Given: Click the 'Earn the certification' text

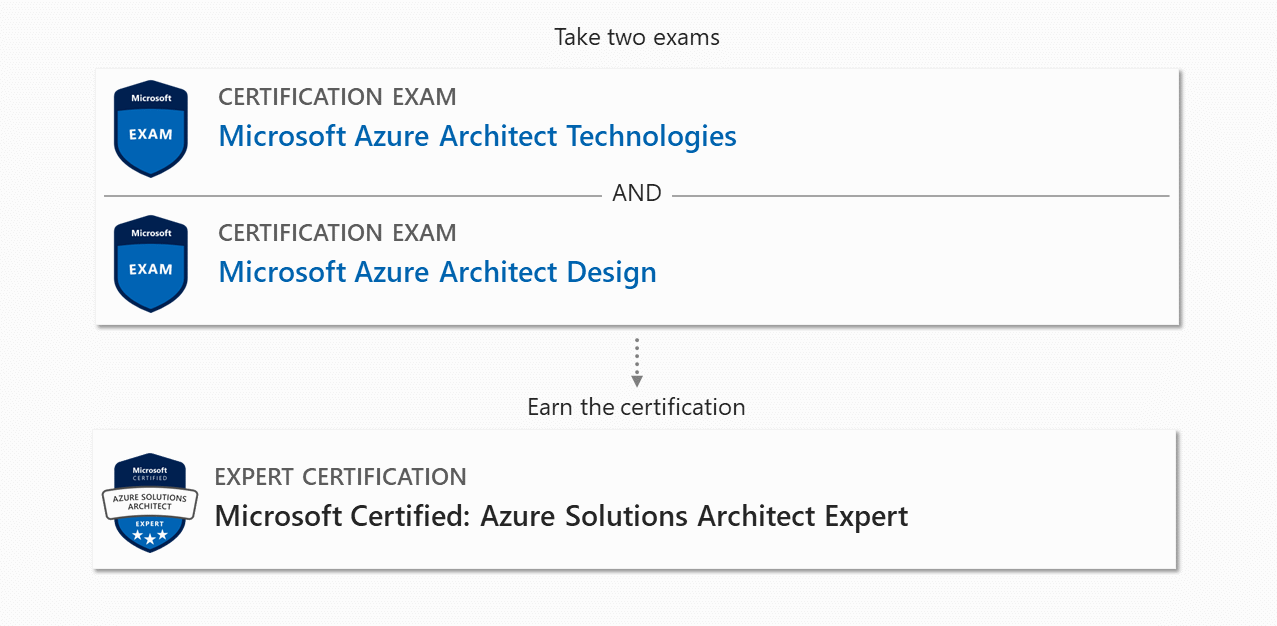Looking at the screenshot, I should [636, 407].
